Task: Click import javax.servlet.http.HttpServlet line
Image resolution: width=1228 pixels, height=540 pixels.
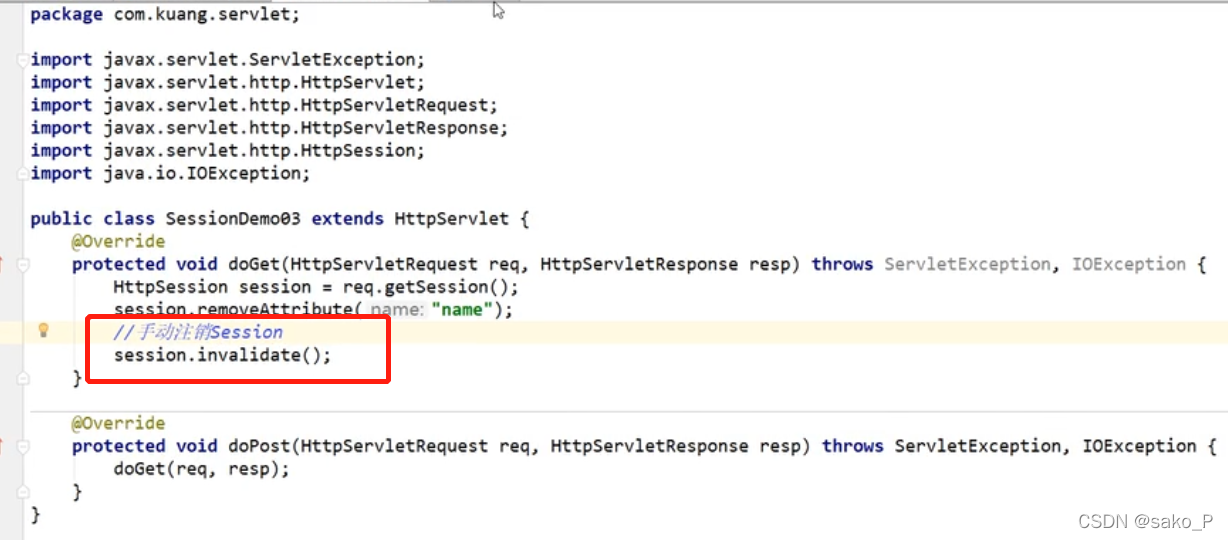Action: pyautogui.click(x=228, y=82)
